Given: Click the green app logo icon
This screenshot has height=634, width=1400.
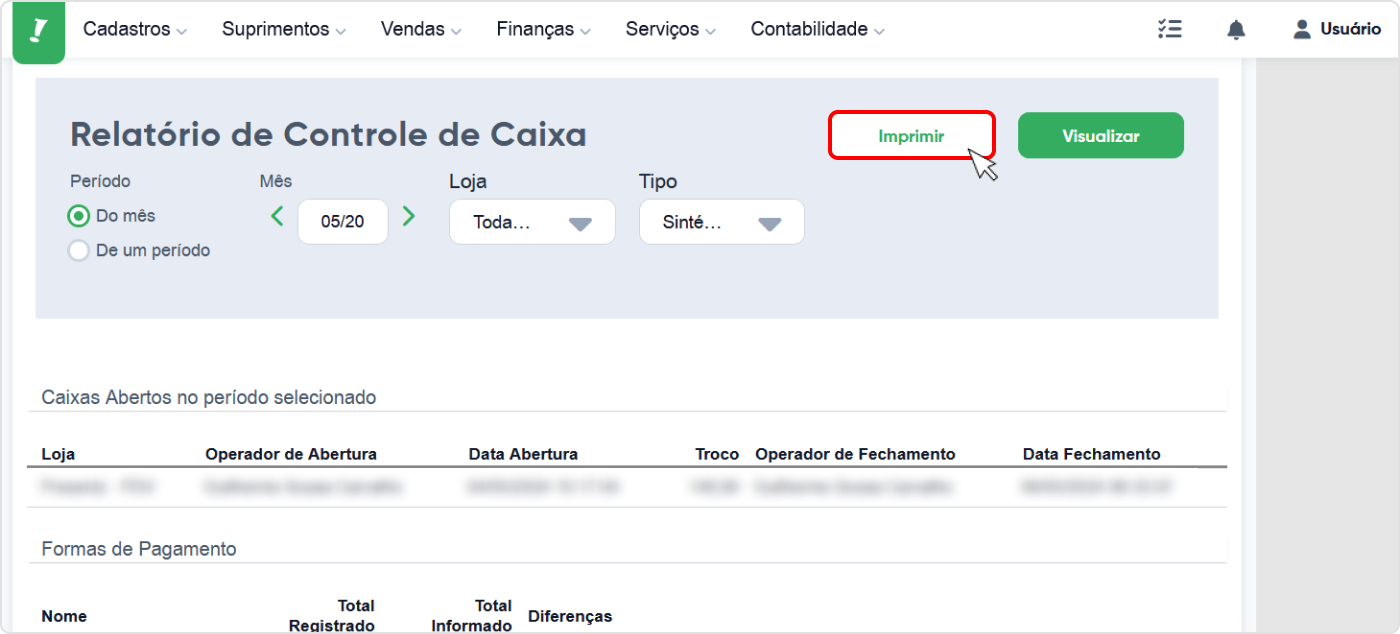Looking at the screenshot, I should pyautogui.click(x=39, y=31).
